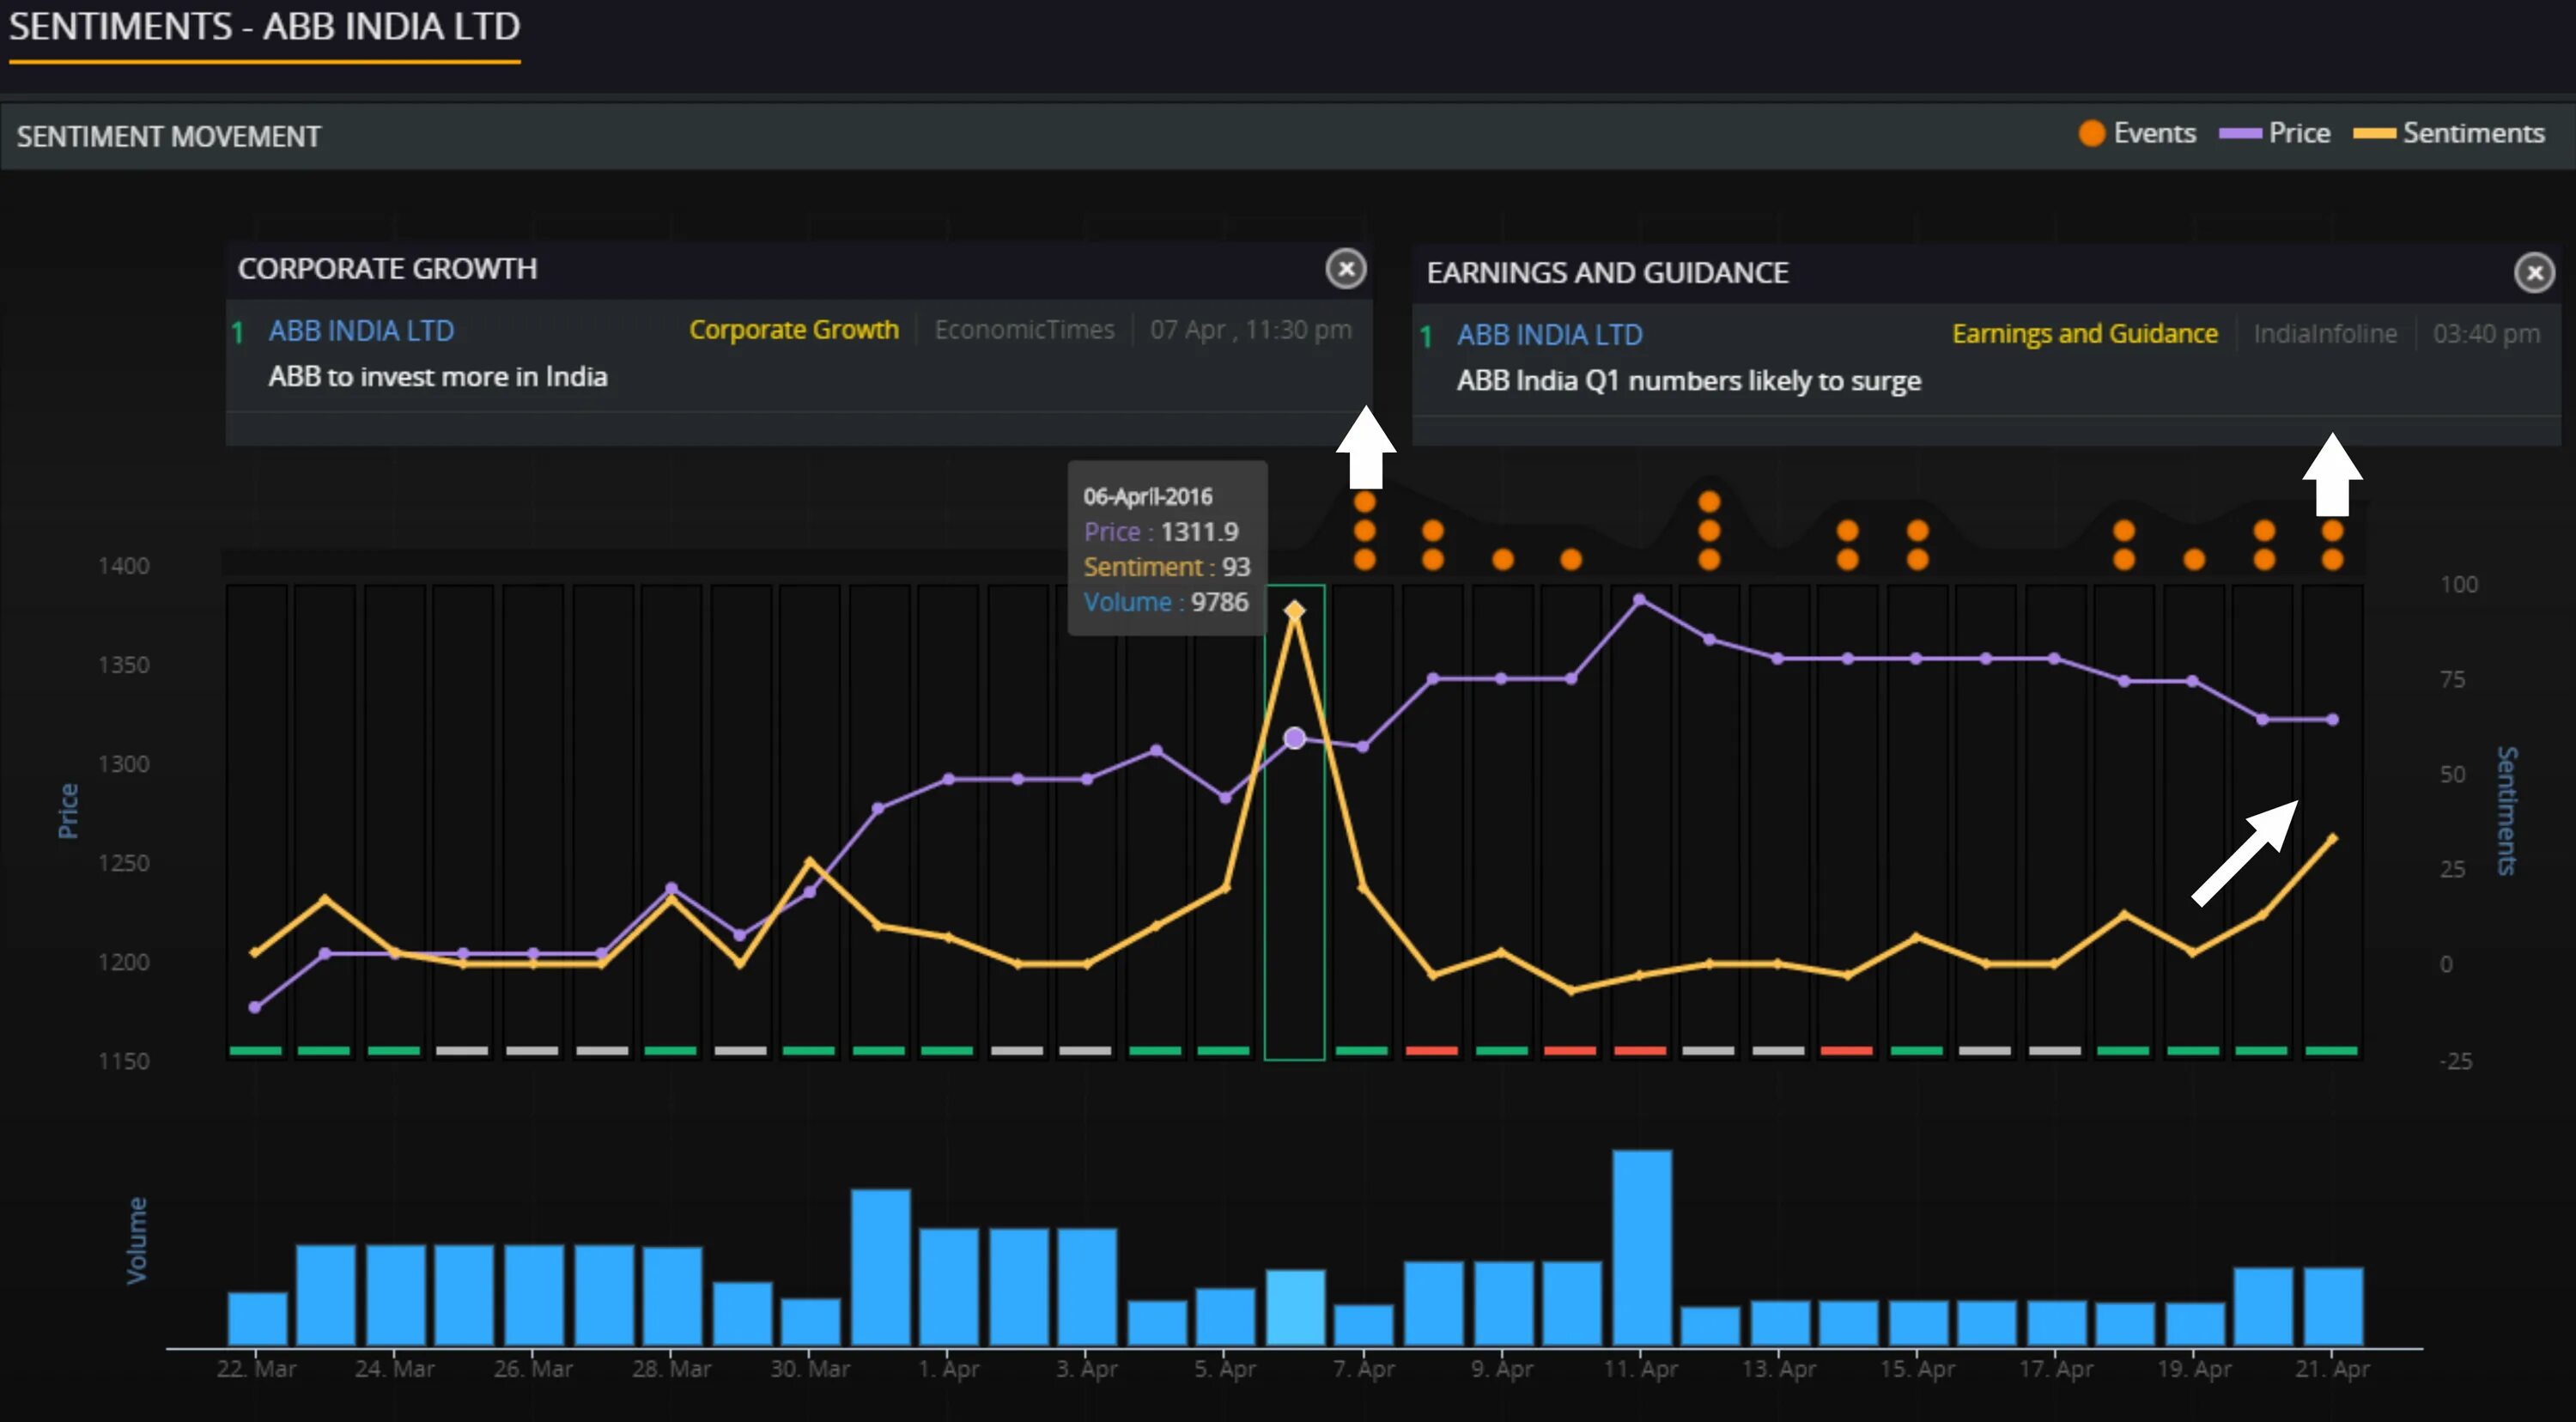Click the yellow 'Earnings and Guidance' category tag
The image size is (2576, 1422).
click(x=2085, y=334)
